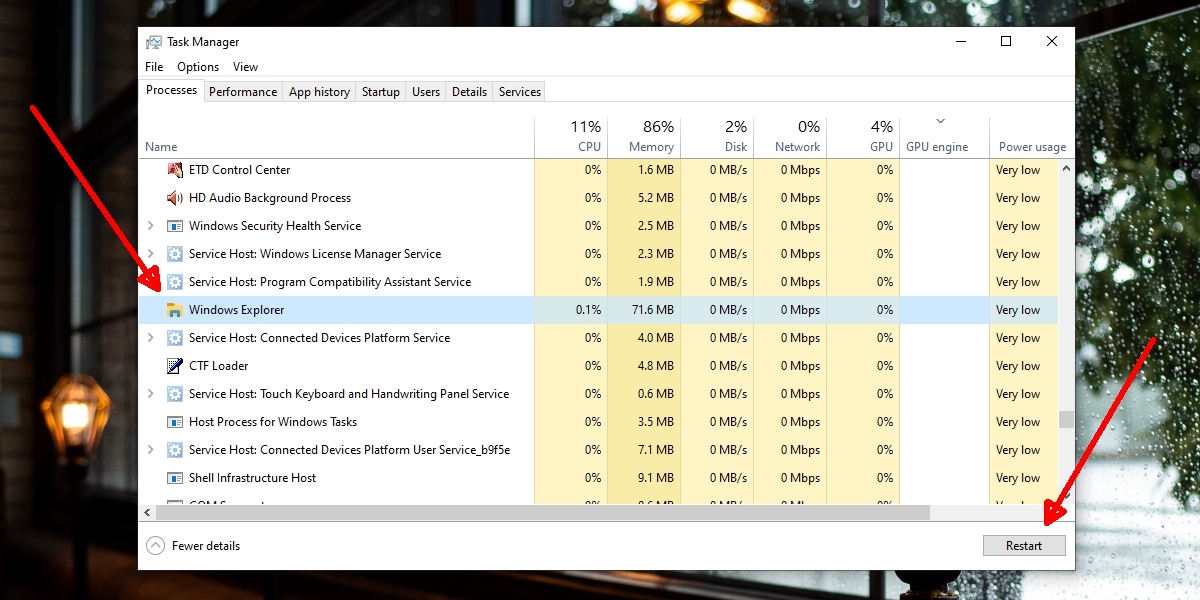The image size is (1200, 600).
Task: Expand the Windows Security Health Service row
Action: 151,226
